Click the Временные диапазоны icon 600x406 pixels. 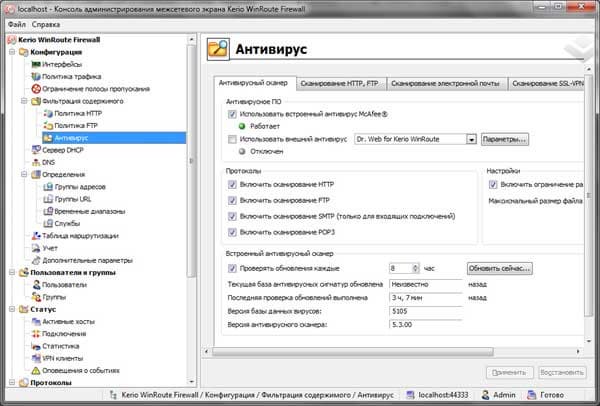click(48, 211)
